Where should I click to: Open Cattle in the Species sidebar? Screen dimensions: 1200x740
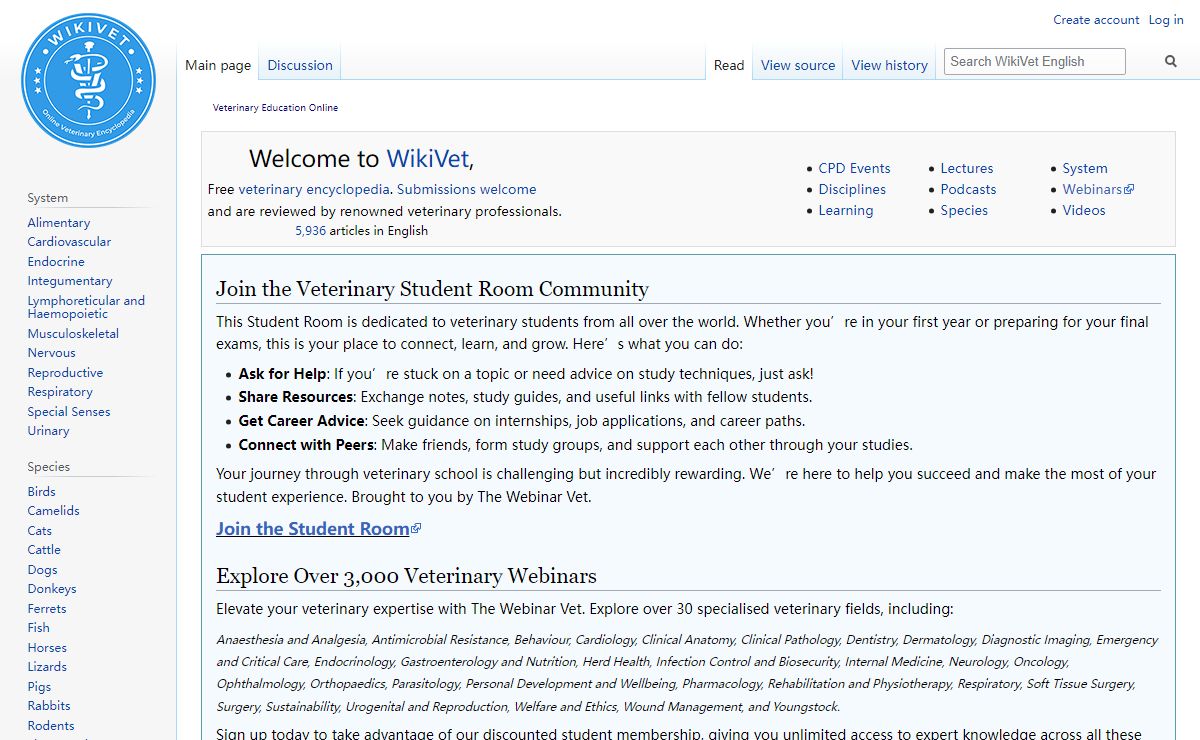[x=44, y=550]
